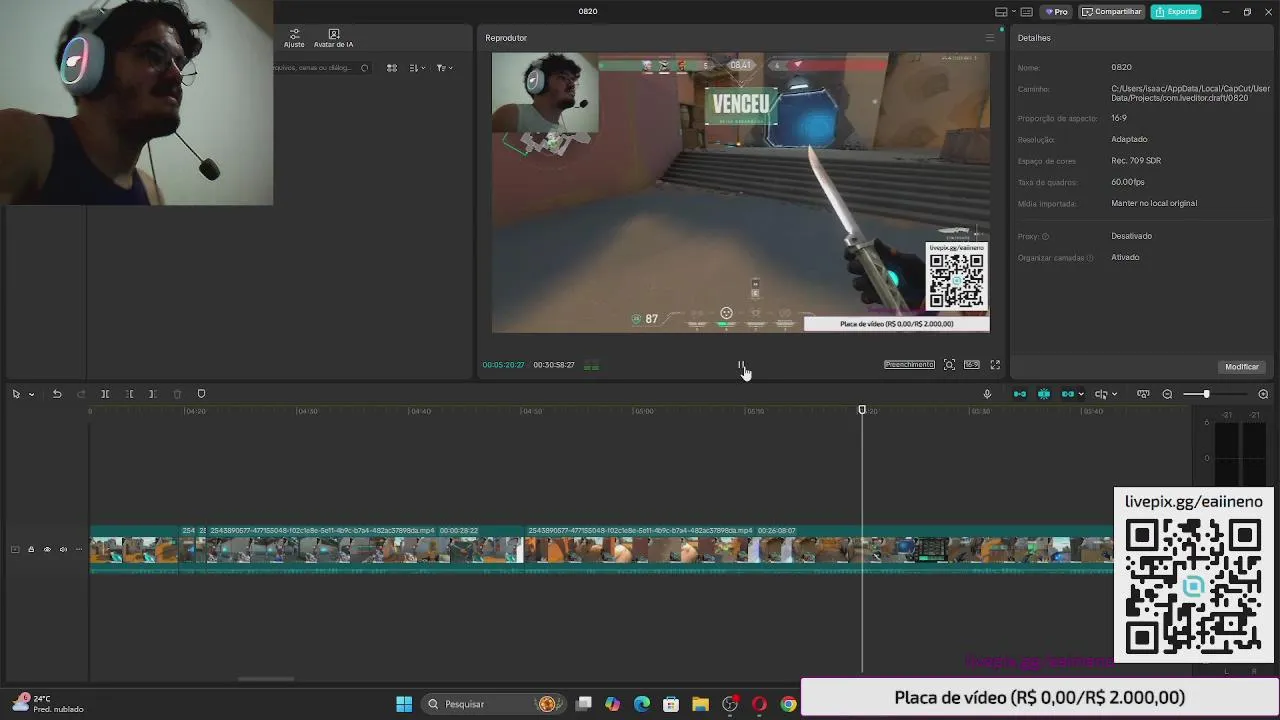Viewport: 1280px width, 720px height.
Task: Open the Ajuste tab
Action: (294, 38)
